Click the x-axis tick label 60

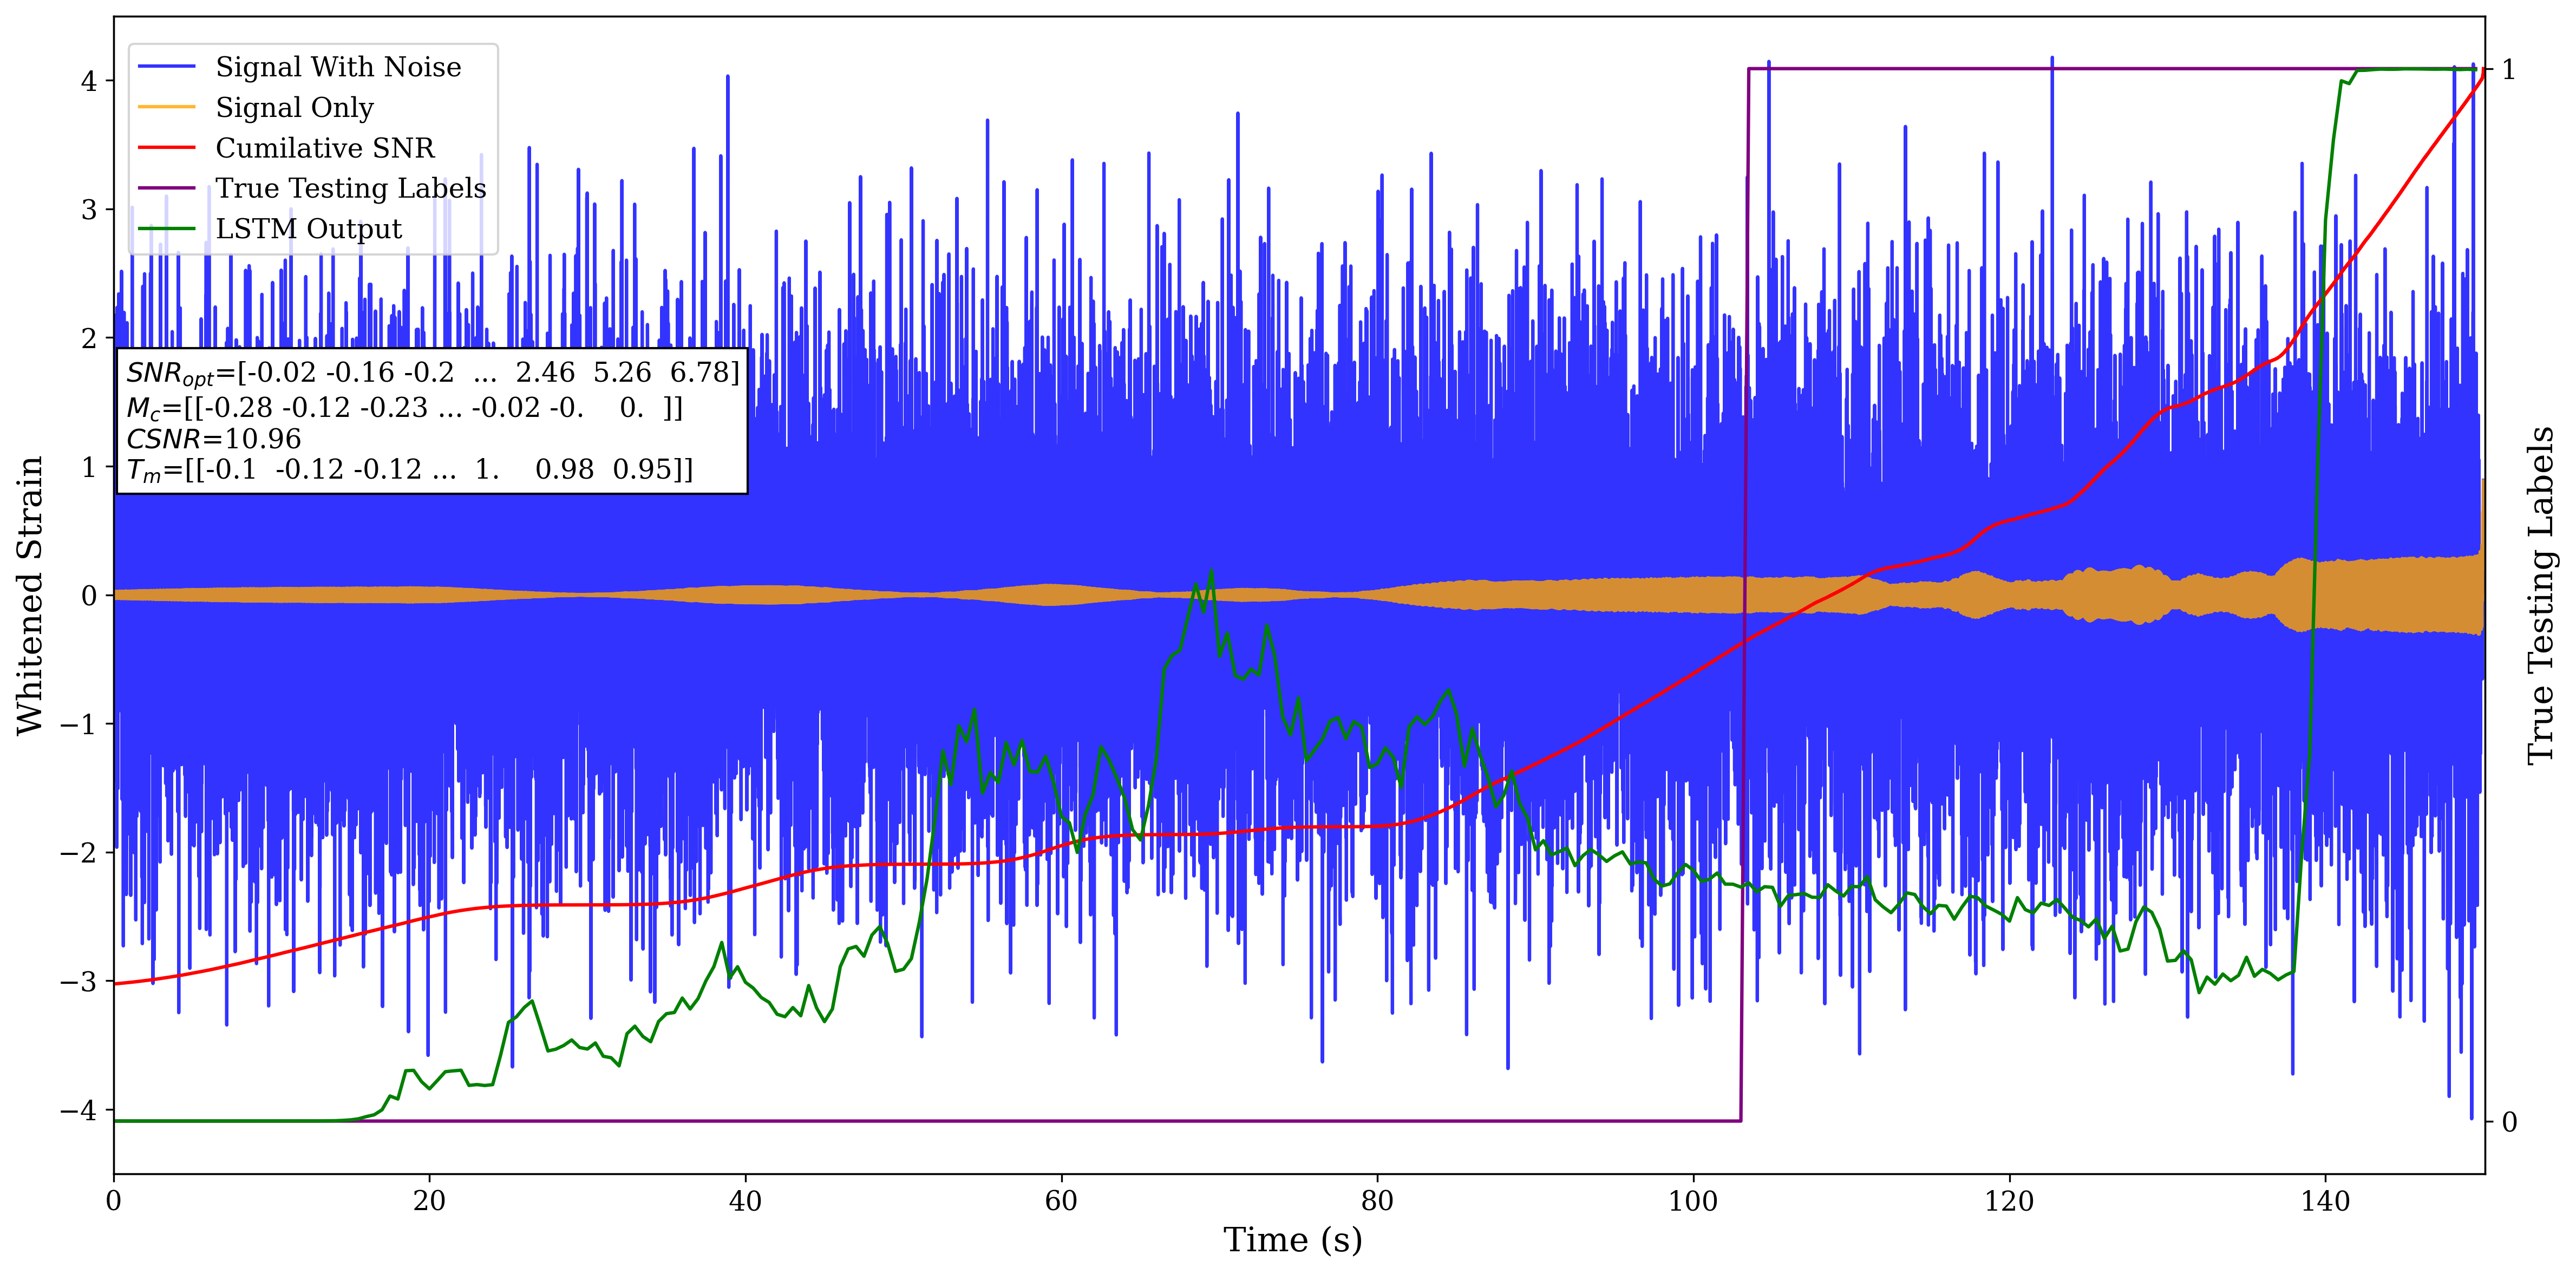click(1061, 1201)
